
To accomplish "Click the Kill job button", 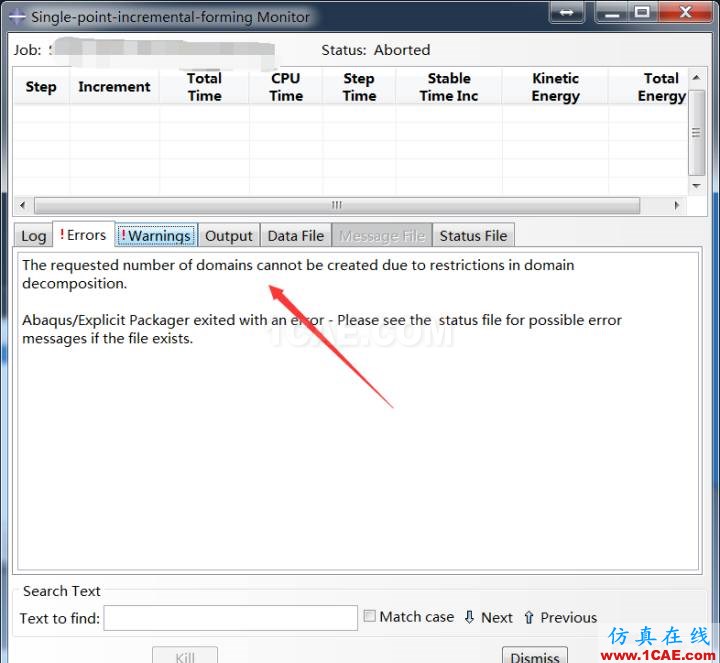I will (185, 656).
